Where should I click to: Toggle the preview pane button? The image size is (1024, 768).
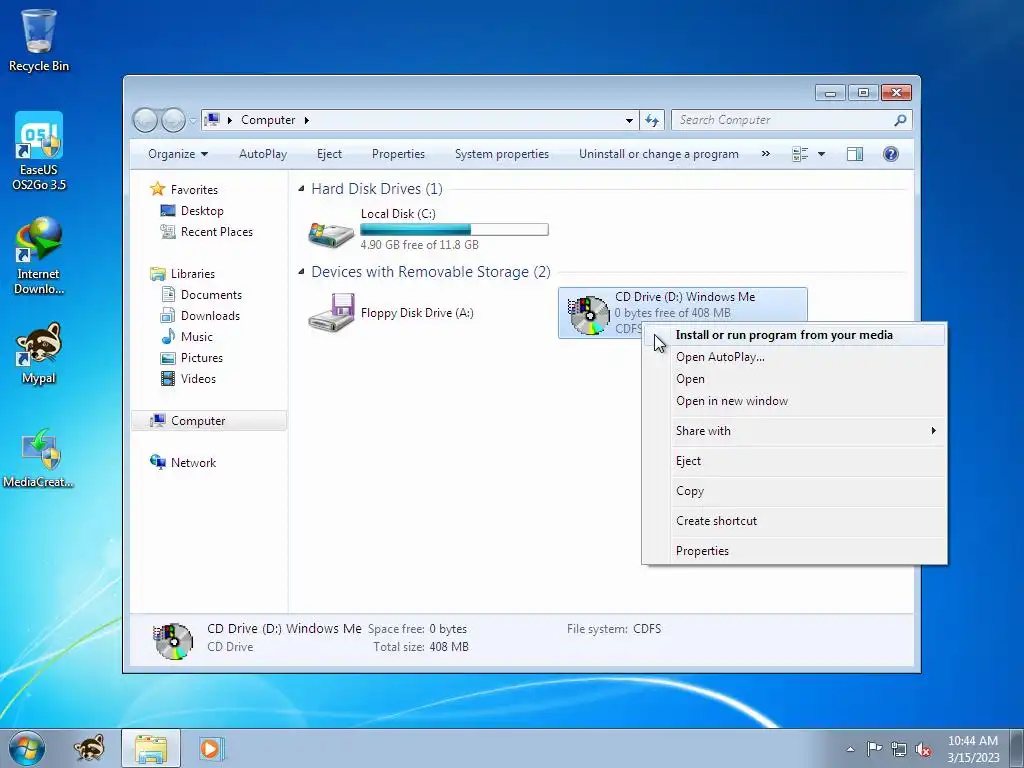(855, 154)
